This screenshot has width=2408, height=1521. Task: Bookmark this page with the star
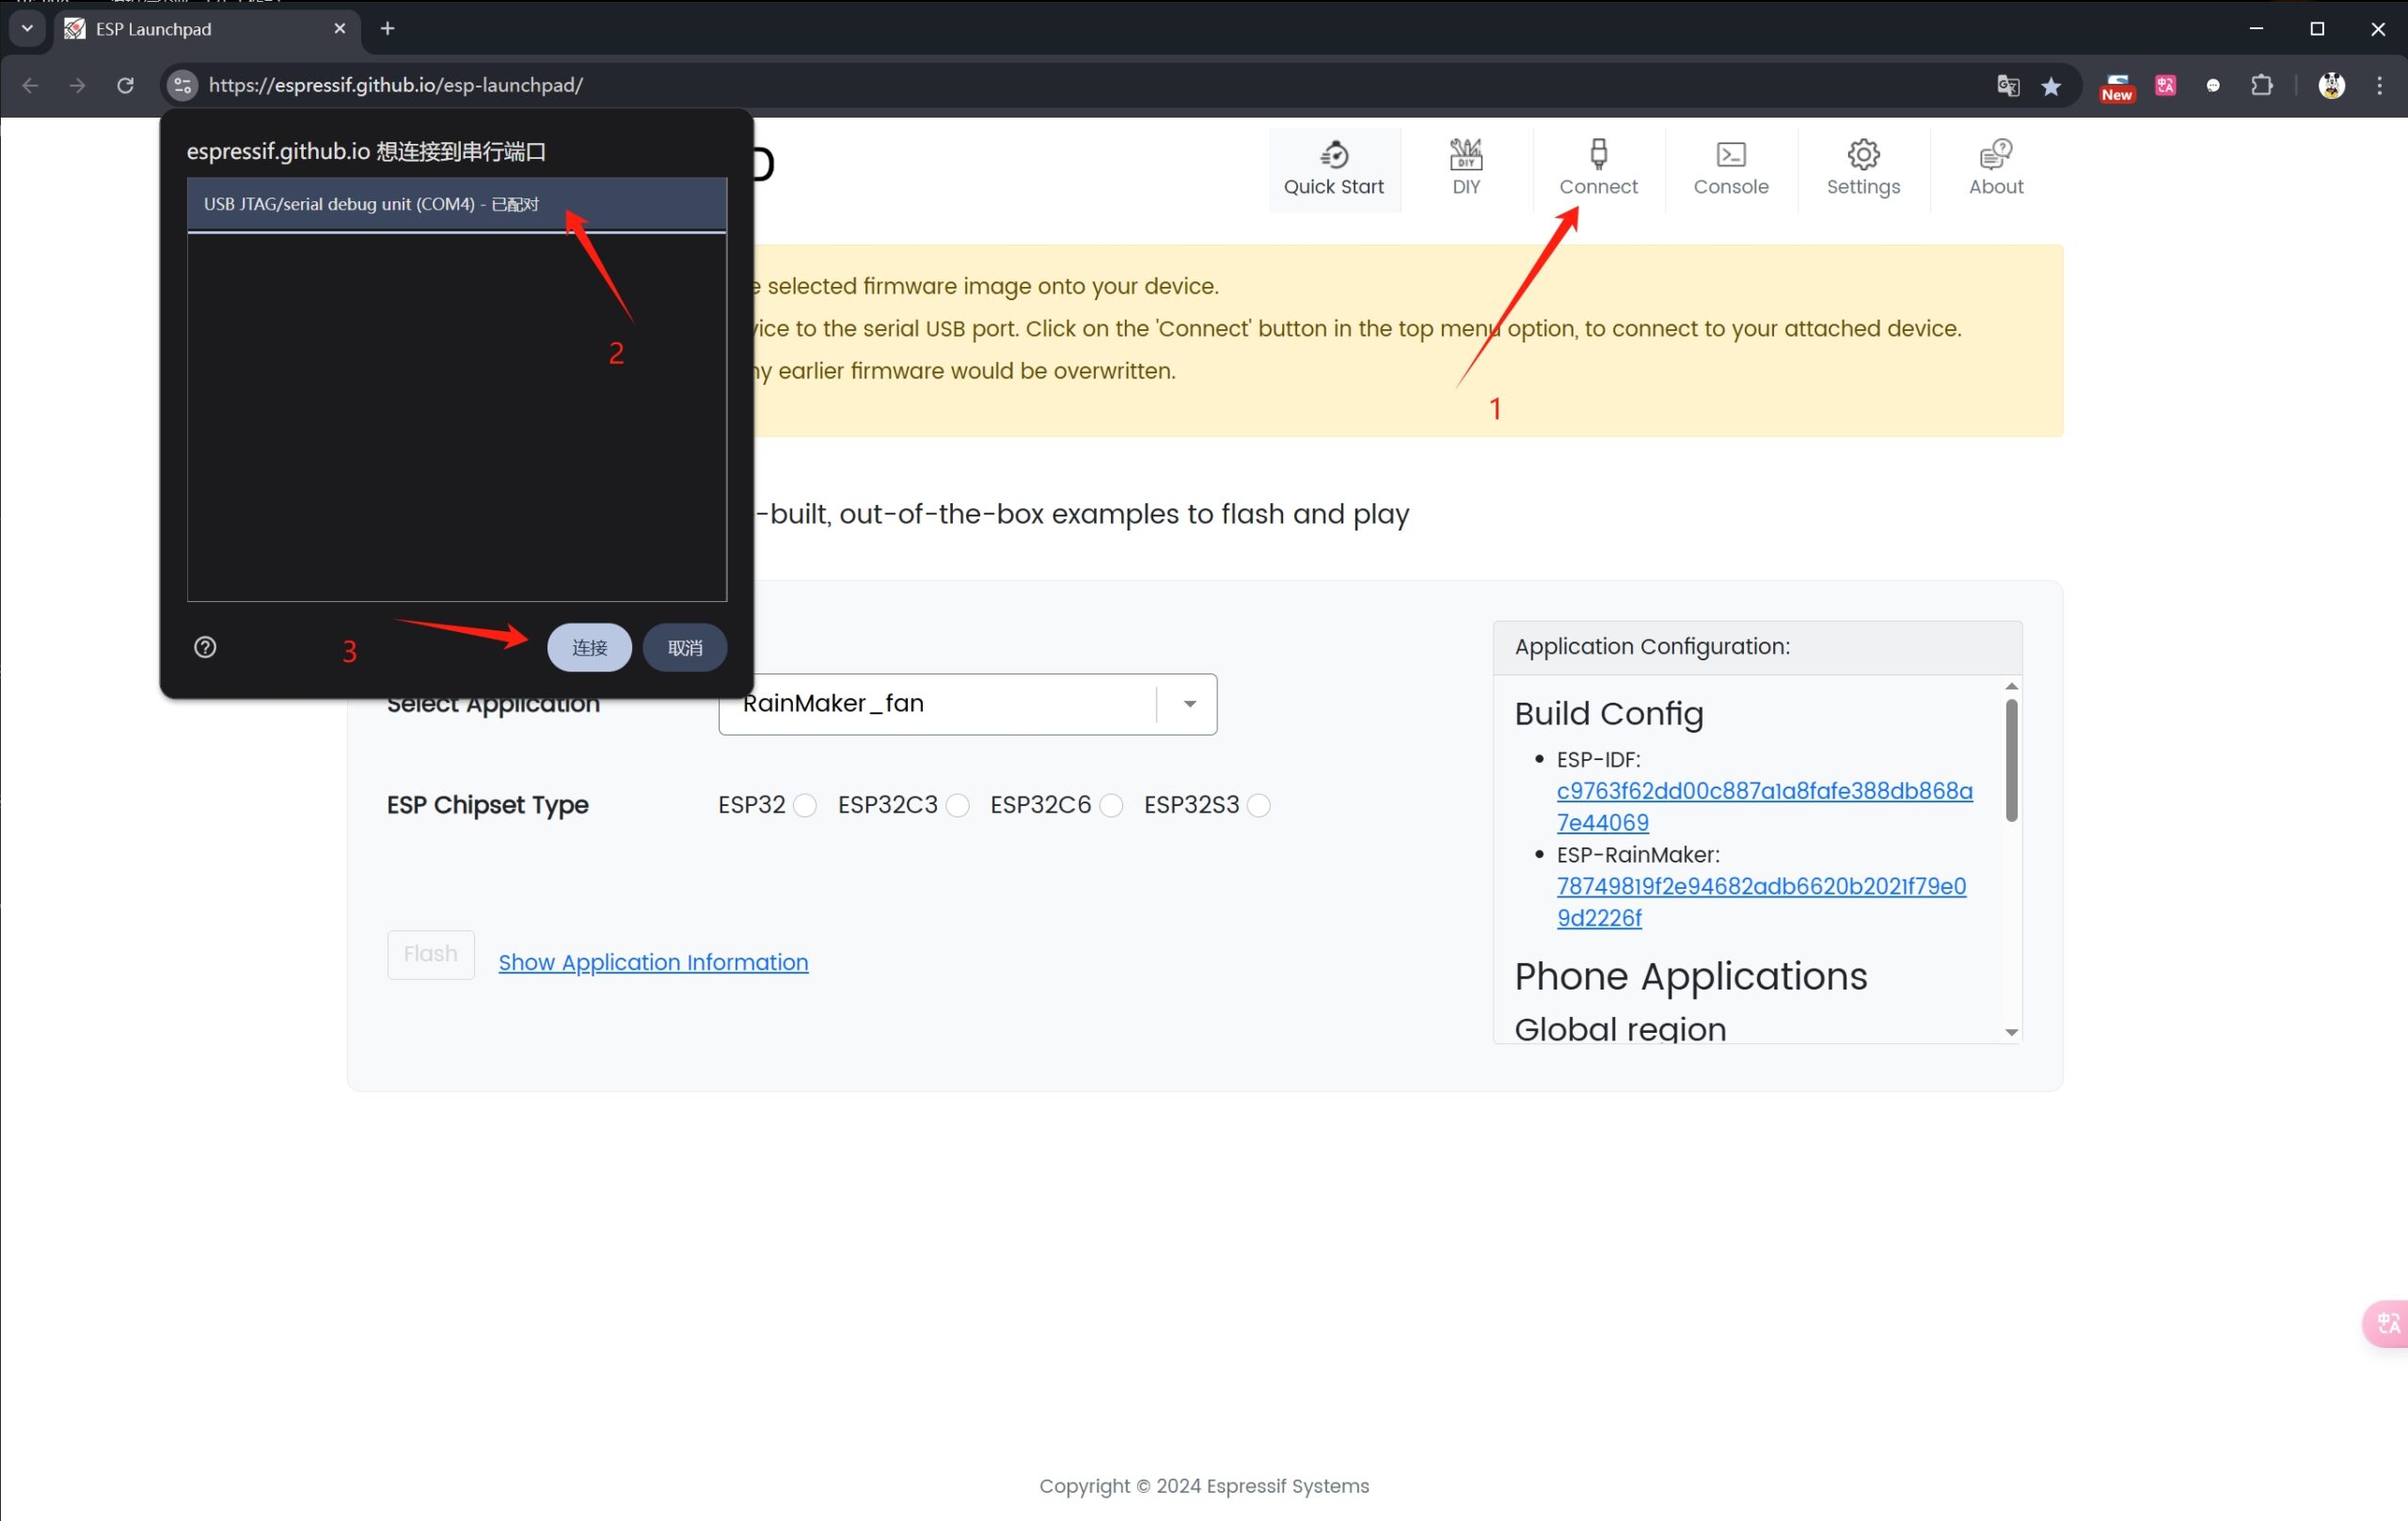click(2051, 86)
